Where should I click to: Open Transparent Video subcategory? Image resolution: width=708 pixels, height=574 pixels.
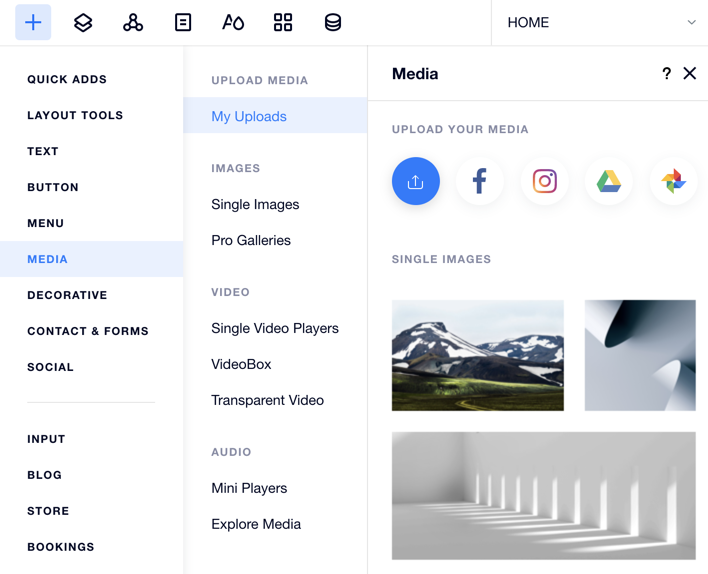[267, 400]
